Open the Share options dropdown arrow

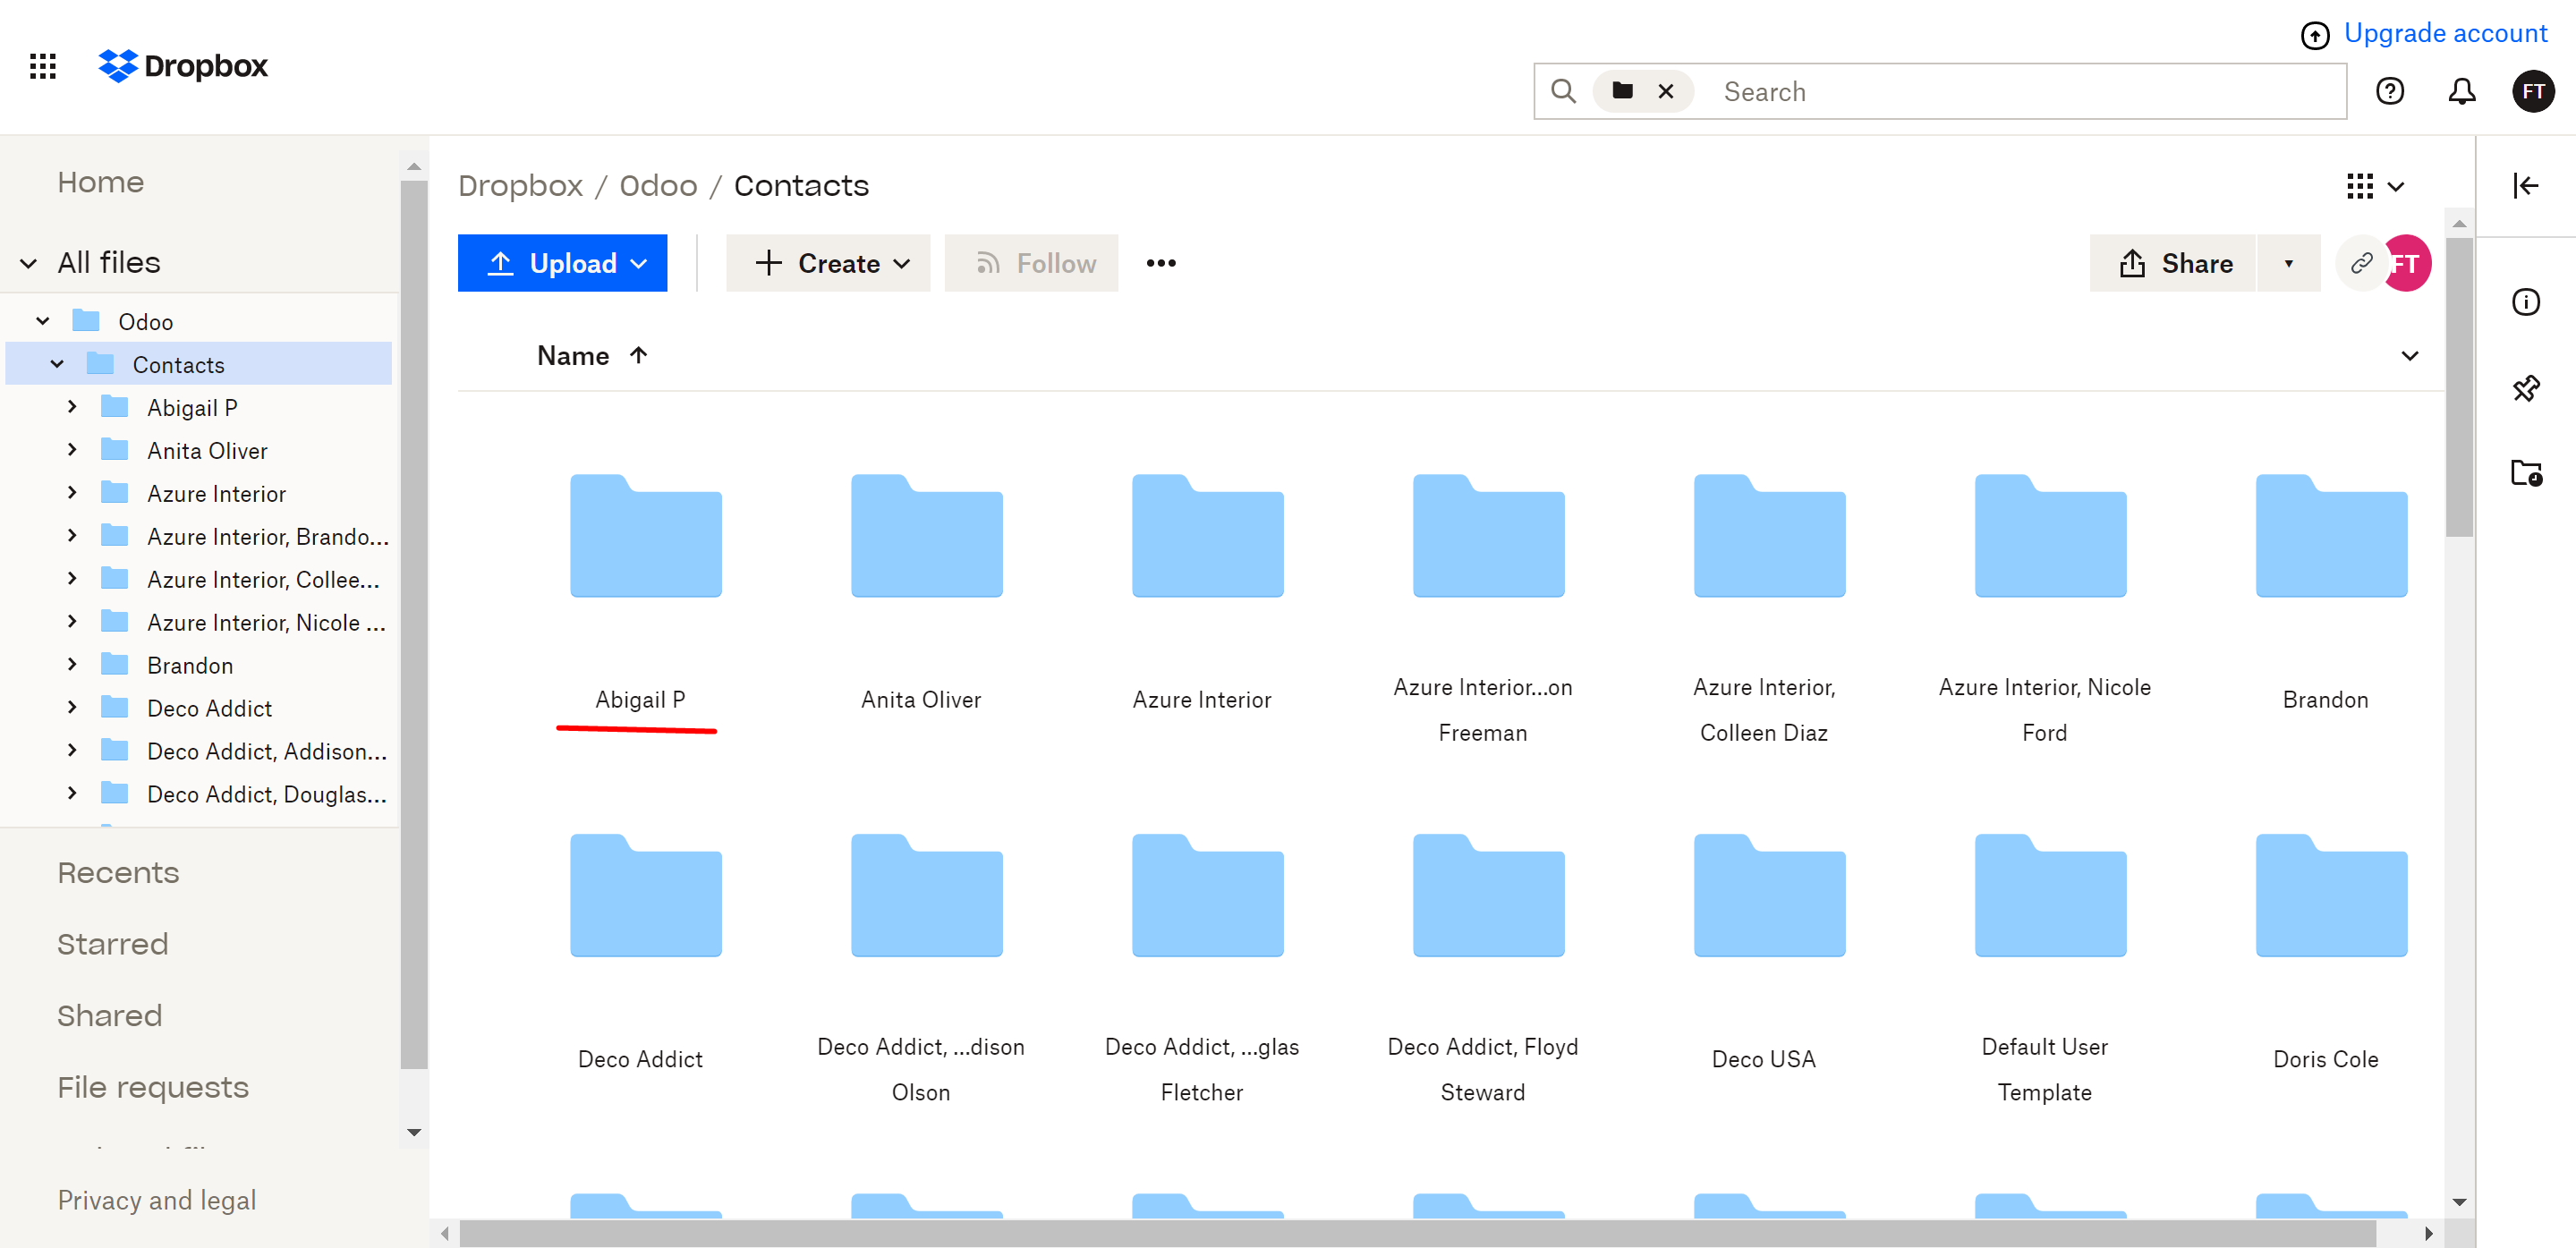tap(2288, 263)
